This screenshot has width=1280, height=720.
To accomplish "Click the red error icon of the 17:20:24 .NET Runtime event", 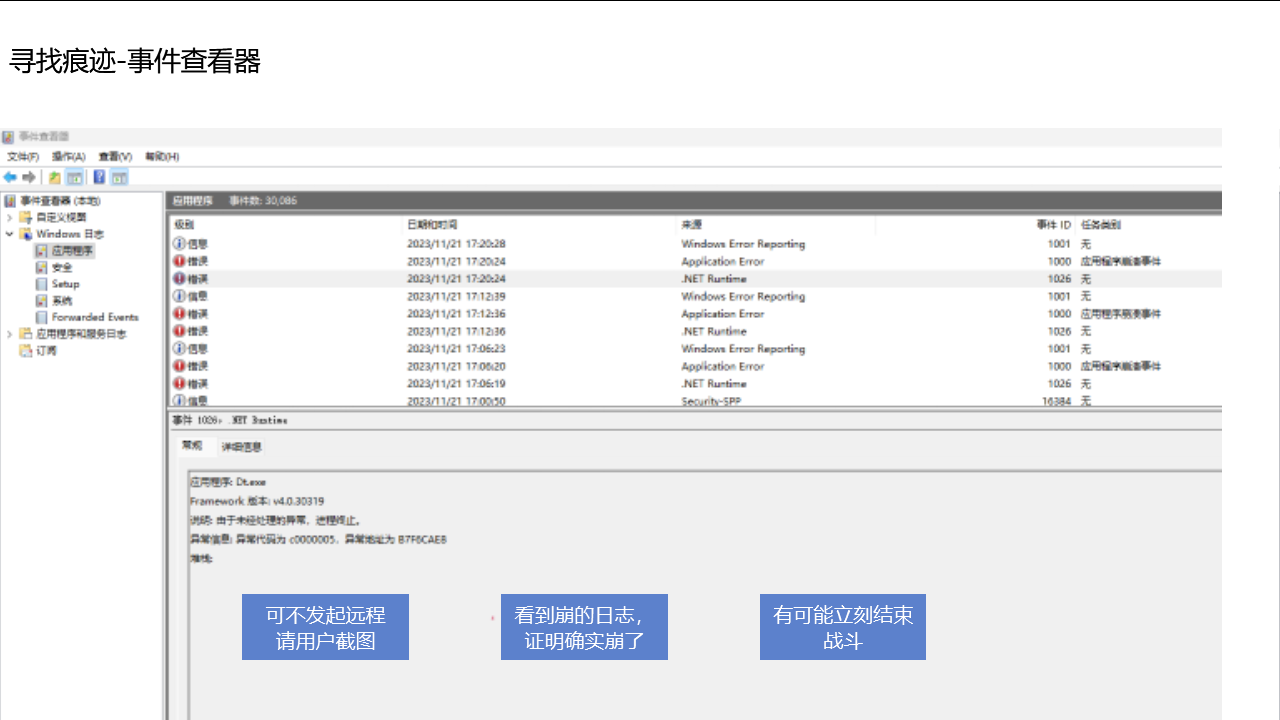I will (x=179, y=279).
